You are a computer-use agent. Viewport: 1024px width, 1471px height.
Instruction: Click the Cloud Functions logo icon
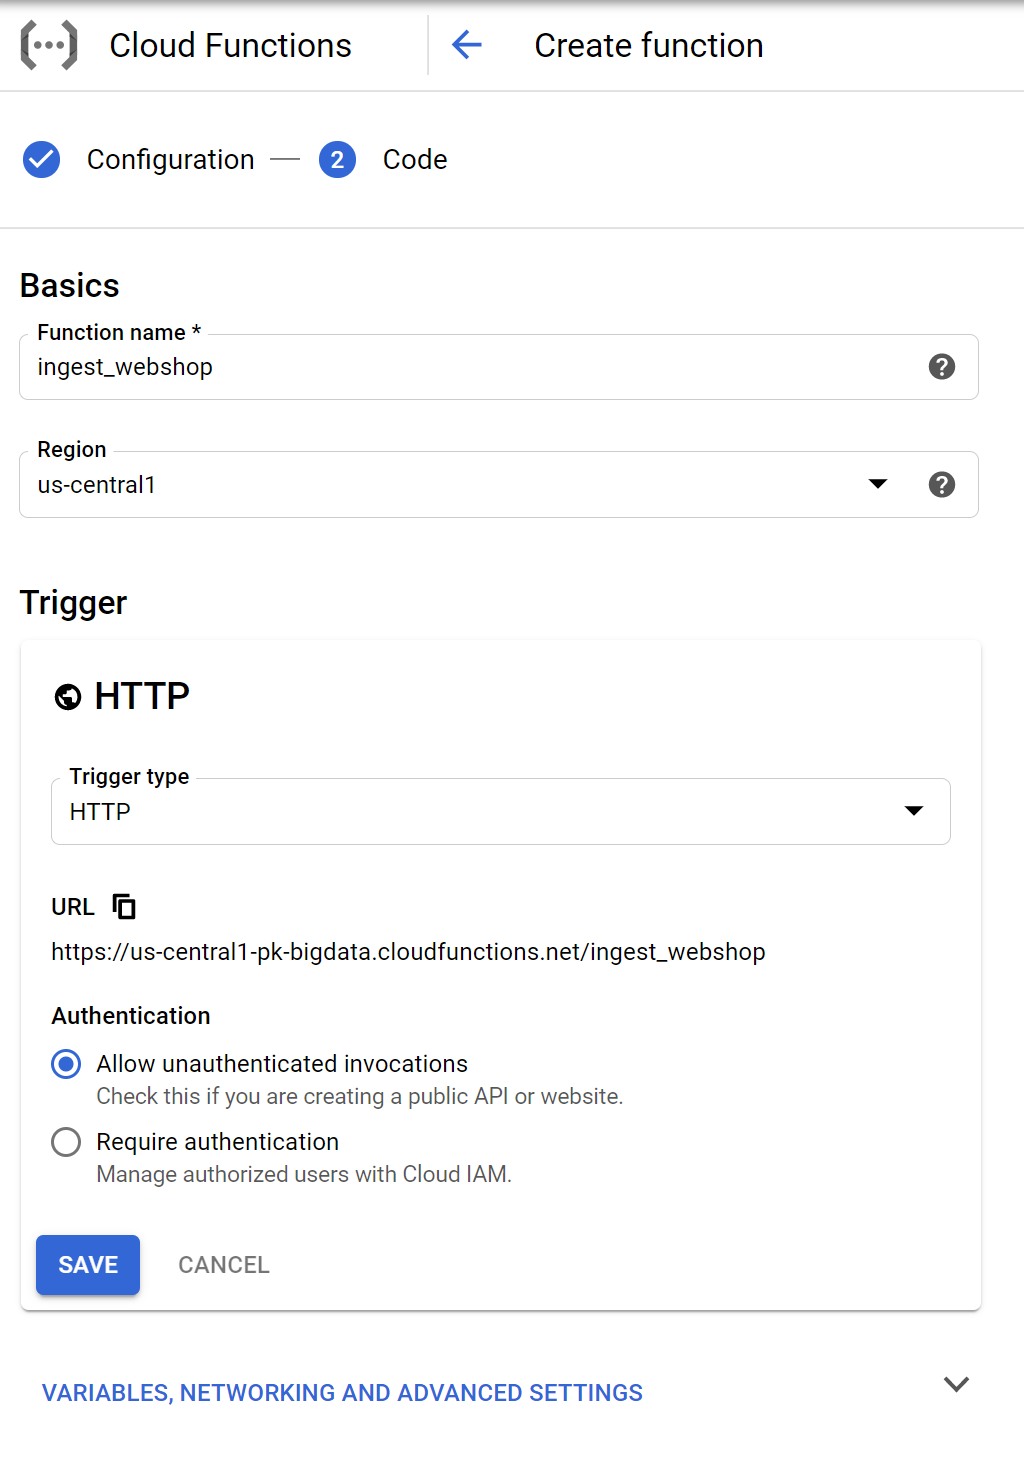tap(49, 46)
